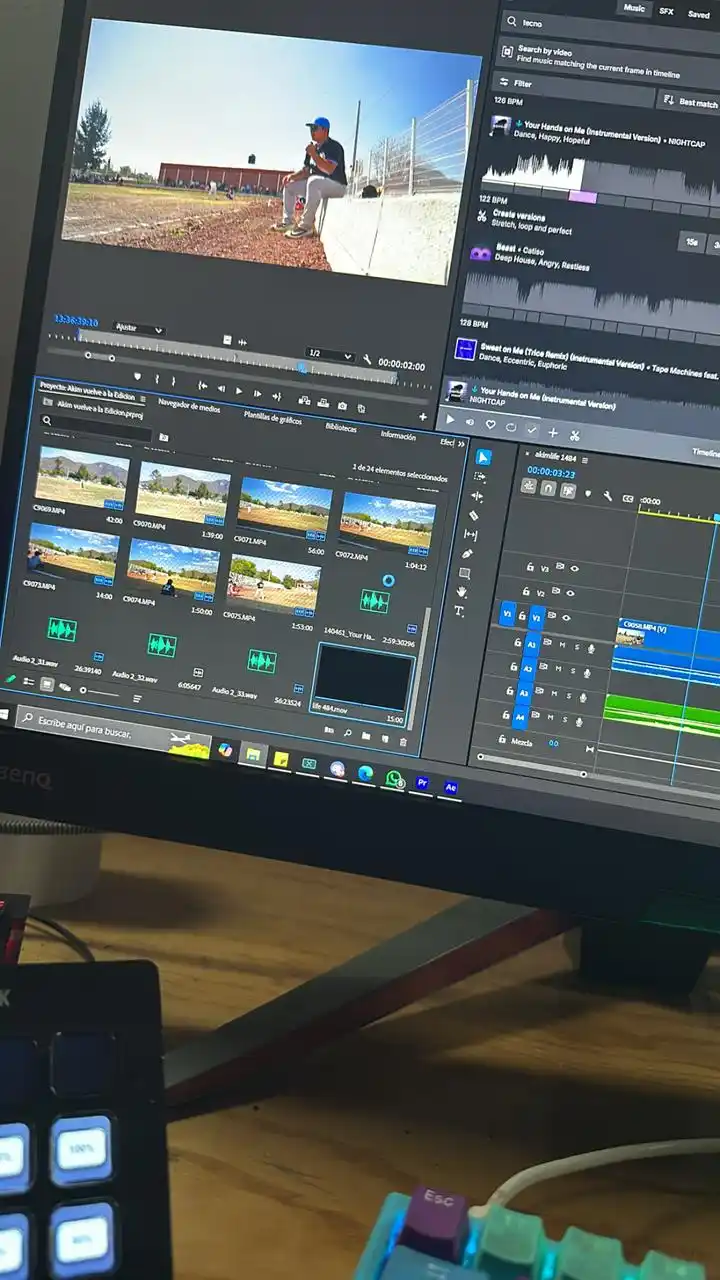Open After Effects from taskbar
This screenshot has height=1280, width=720.
[451, 787]
